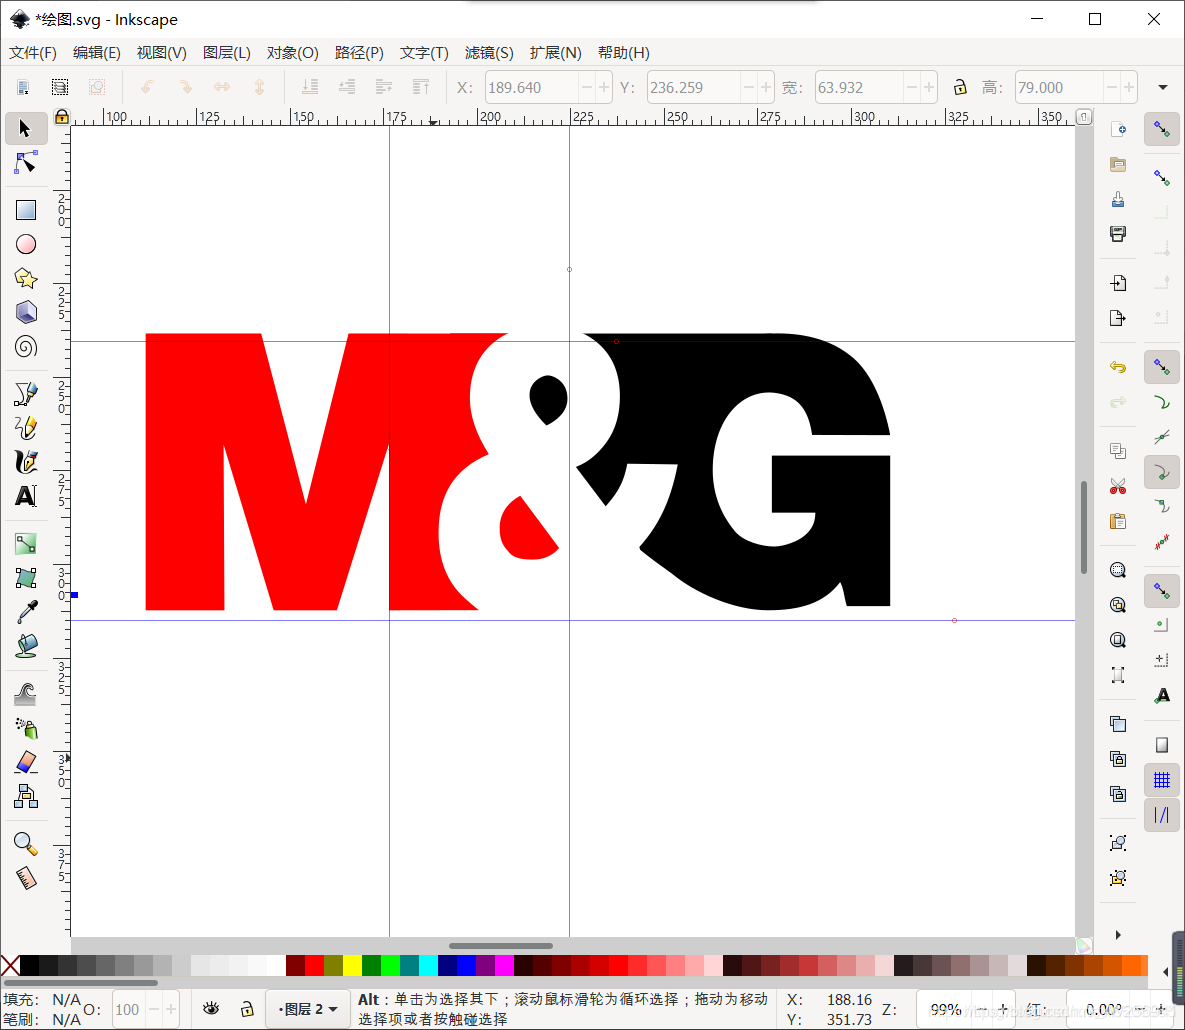The height and width of the screenshot is (1030, 1185).
Task: Select the Spiral tool
Action: click(x=26, y=347)
